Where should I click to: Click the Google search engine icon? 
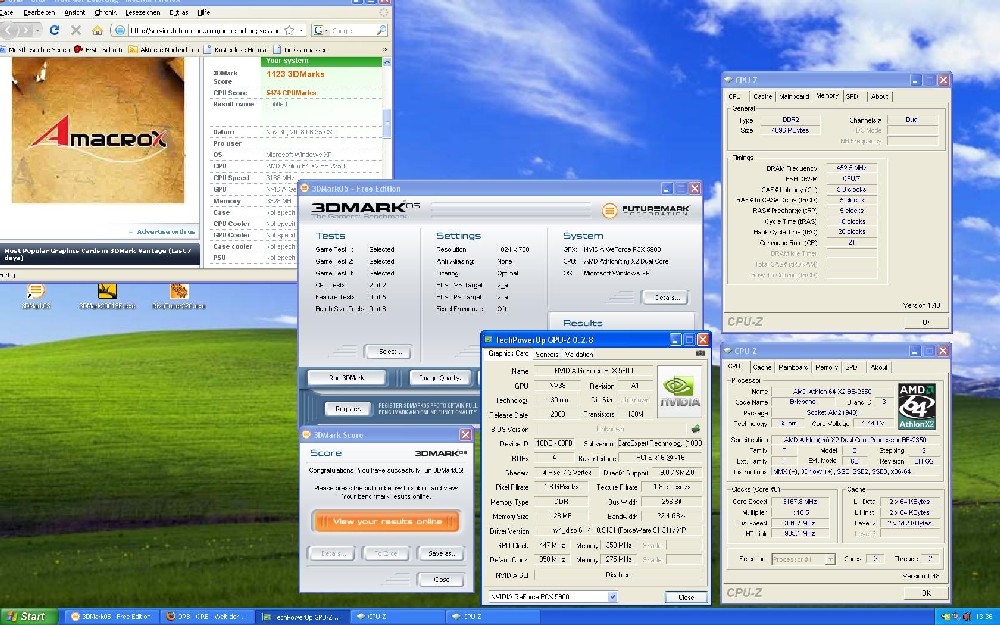(x=318, y=29)
